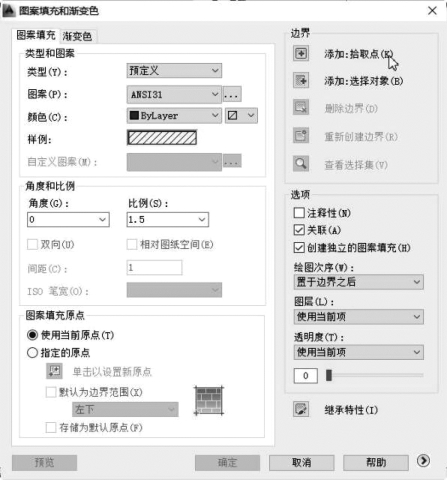447x480 pixels.
Task: Click the hatch sample (样例) preview swatch
Action: (x=162, y=138)
